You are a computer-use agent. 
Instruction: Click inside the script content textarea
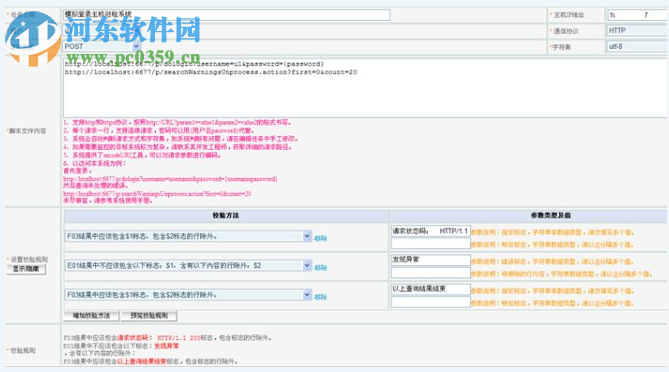365,88
